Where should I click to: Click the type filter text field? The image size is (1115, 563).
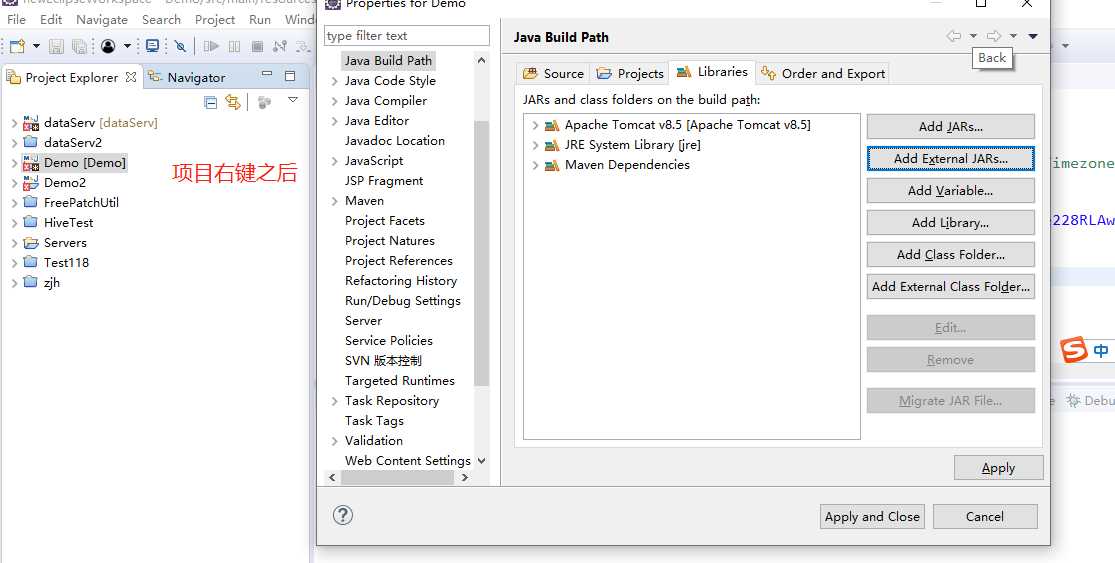[407, 36]
